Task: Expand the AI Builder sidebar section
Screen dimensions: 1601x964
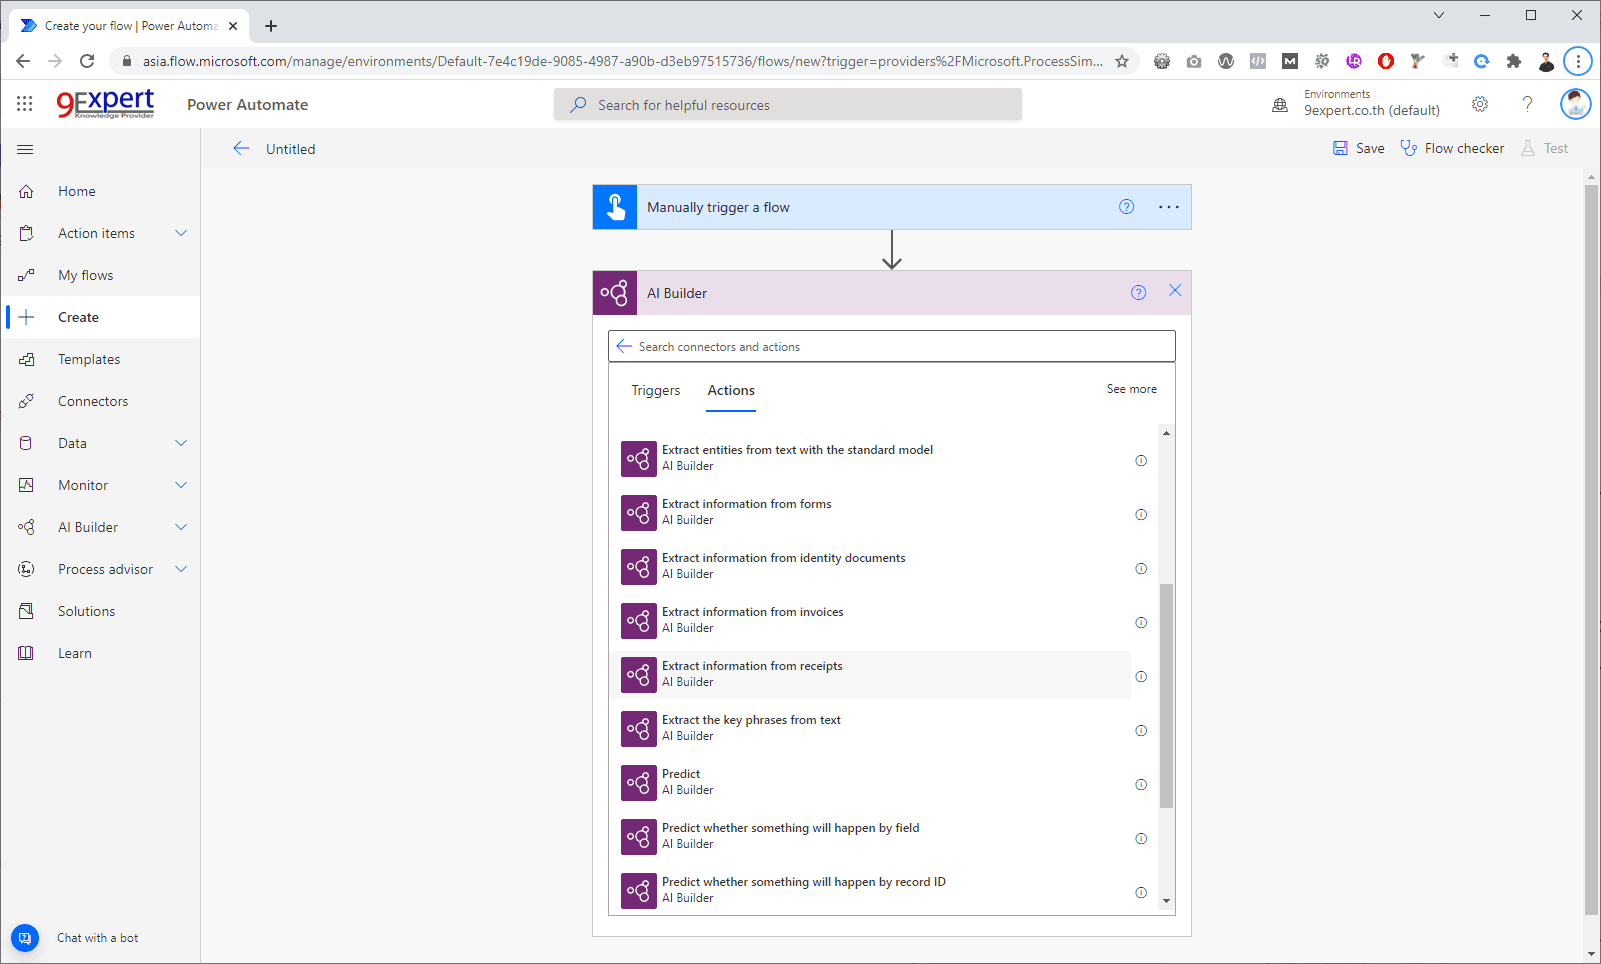Action: 180,526
